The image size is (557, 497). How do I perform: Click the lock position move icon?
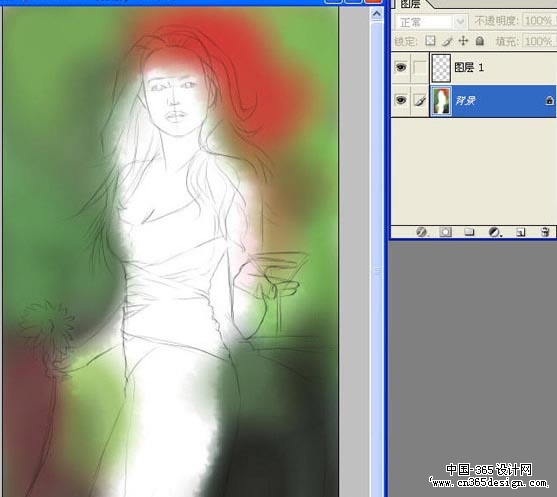point(463,41)
